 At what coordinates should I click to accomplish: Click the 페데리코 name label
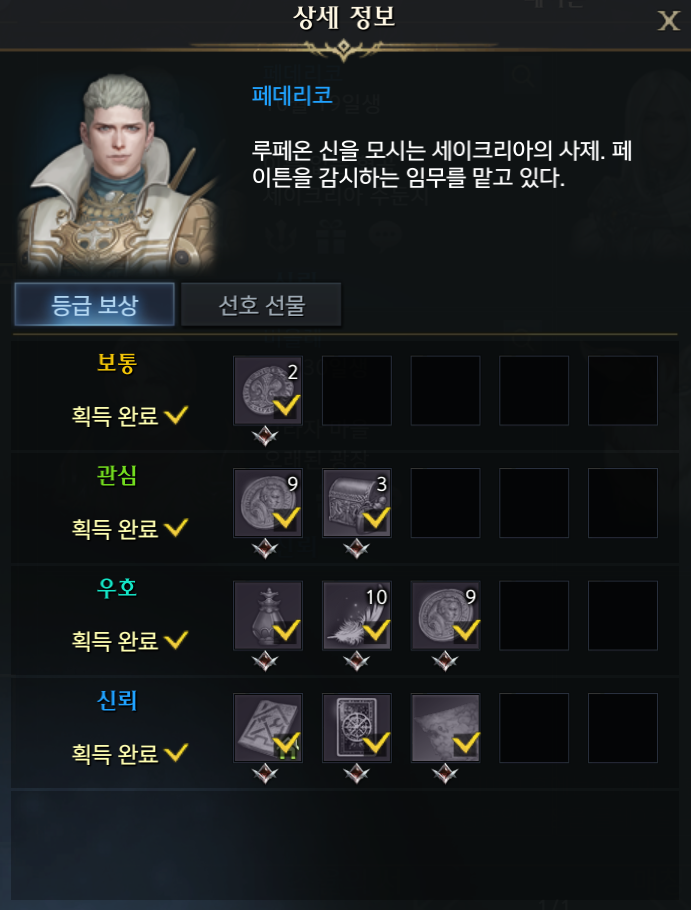(292, 95)
